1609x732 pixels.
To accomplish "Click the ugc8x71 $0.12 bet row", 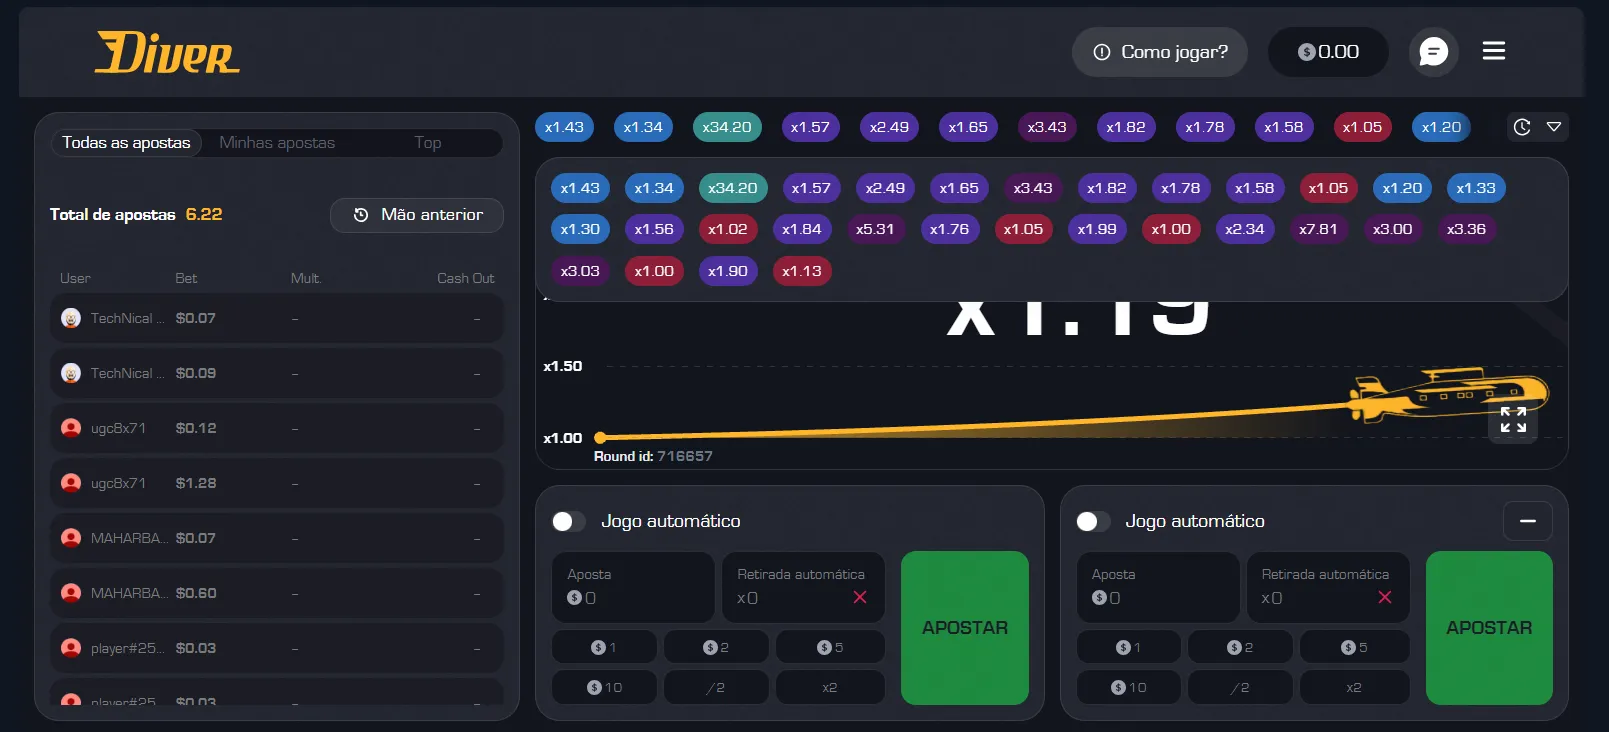I will click(277, 428).
